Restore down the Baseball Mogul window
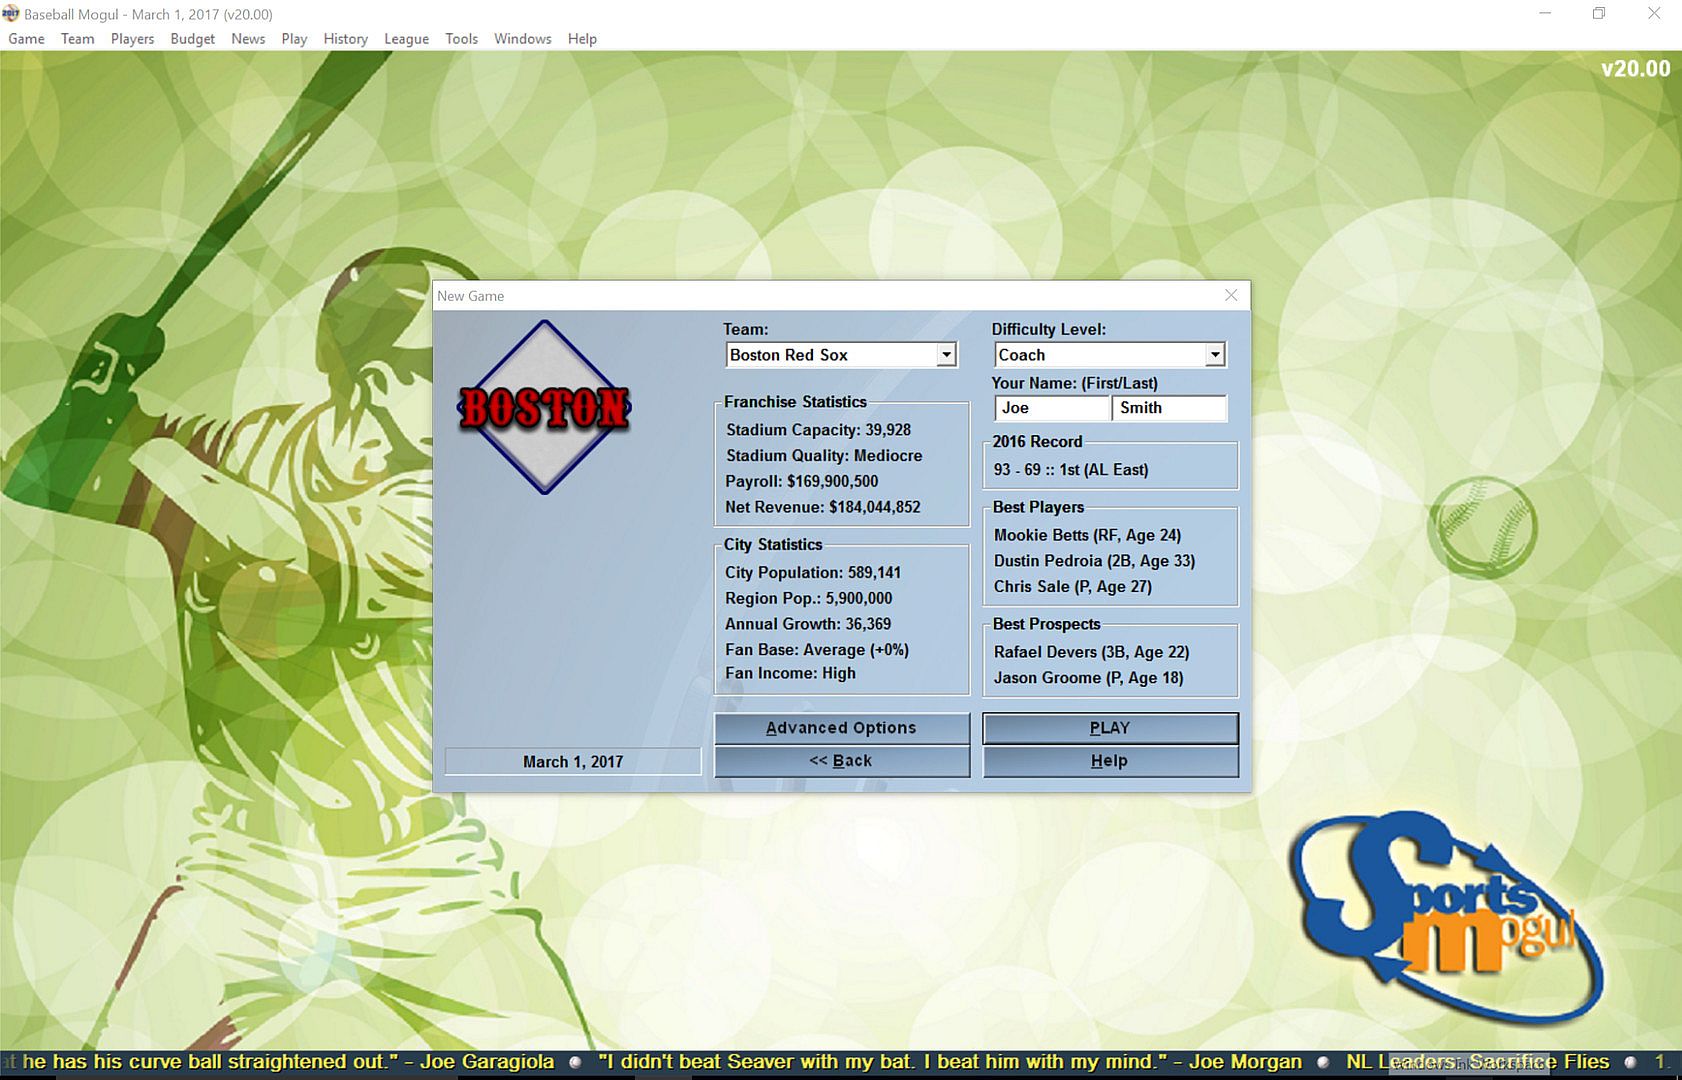 (x=1599, y=14)
